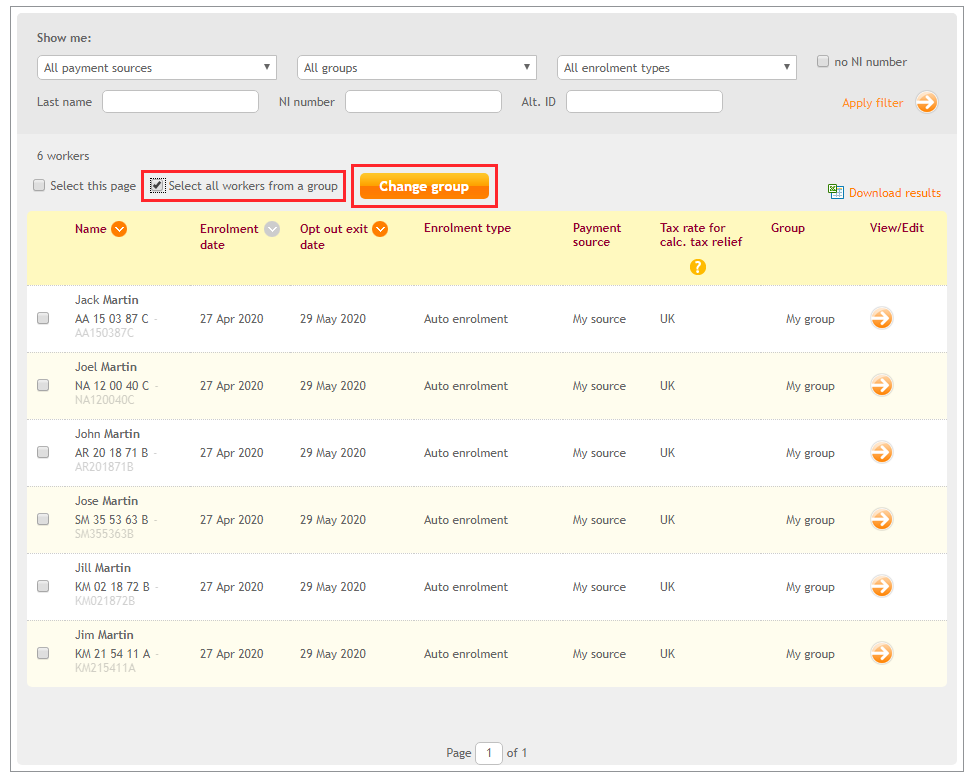
Task: Open View/Edit arrow for Jack Martin
Action: click(x=882, y=318)
